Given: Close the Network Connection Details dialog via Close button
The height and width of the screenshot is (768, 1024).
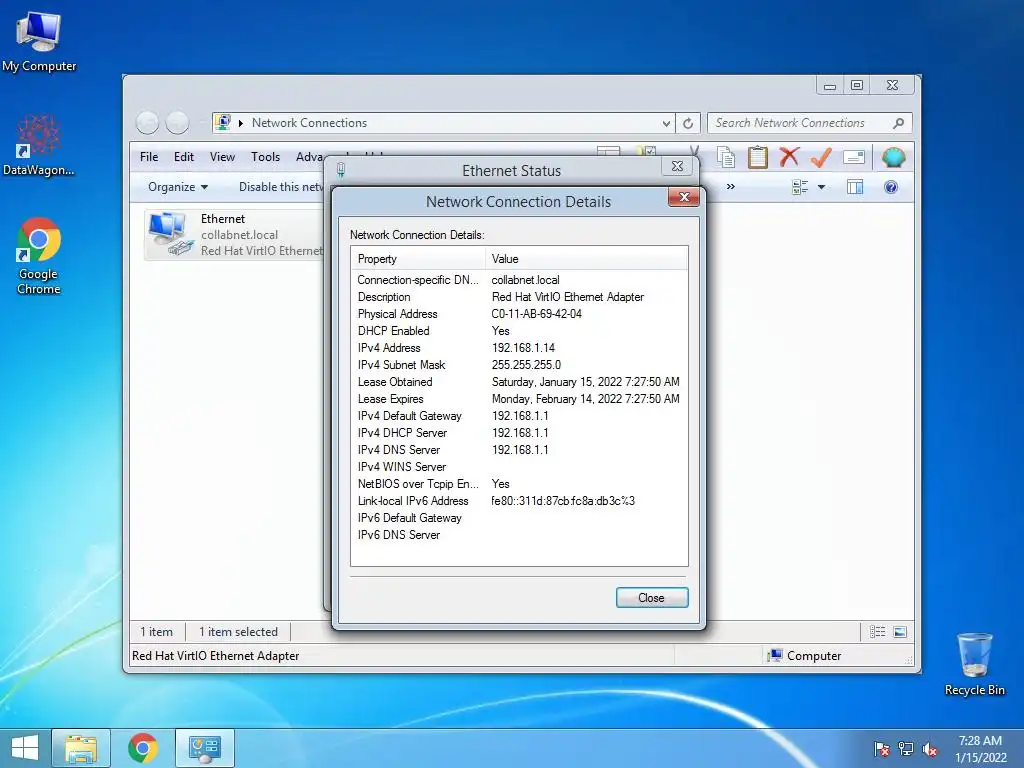Looking at the screenshot, I should click(652, 598).
